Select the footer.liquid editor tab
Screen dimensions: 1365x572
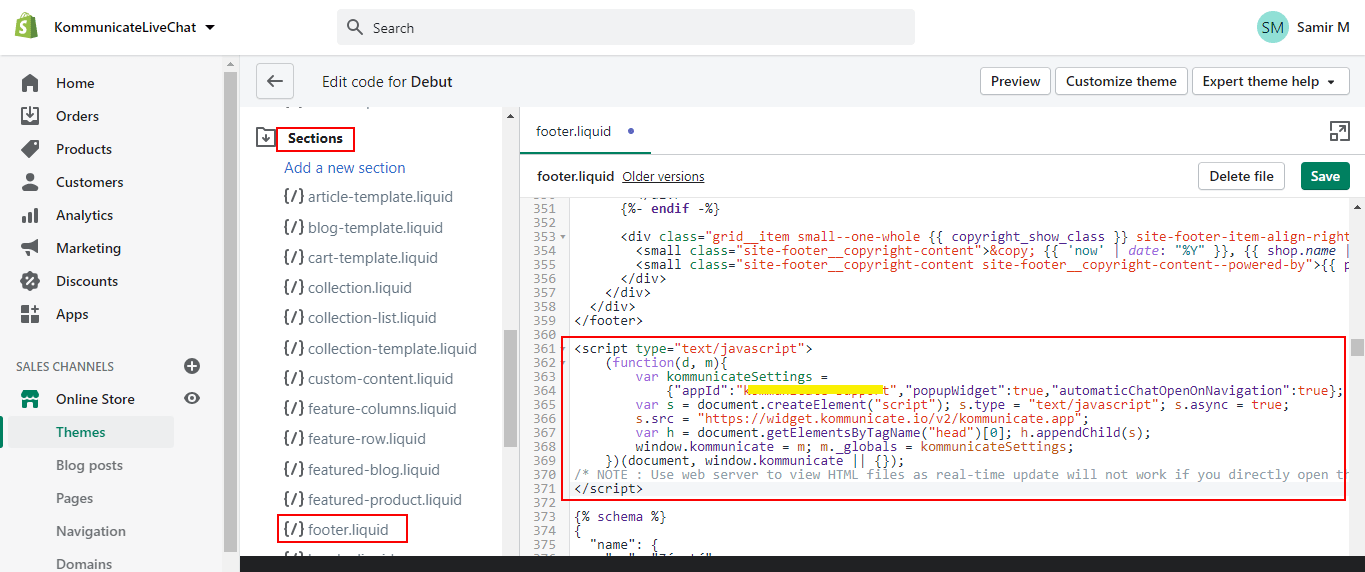point(573,131)
